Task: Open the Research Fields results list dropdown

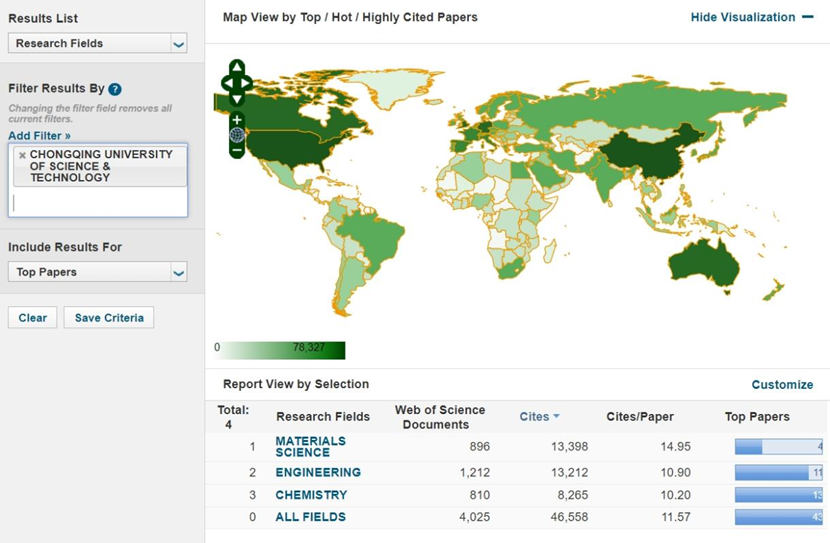Action: pyautogui.click(x=97, y=44)
